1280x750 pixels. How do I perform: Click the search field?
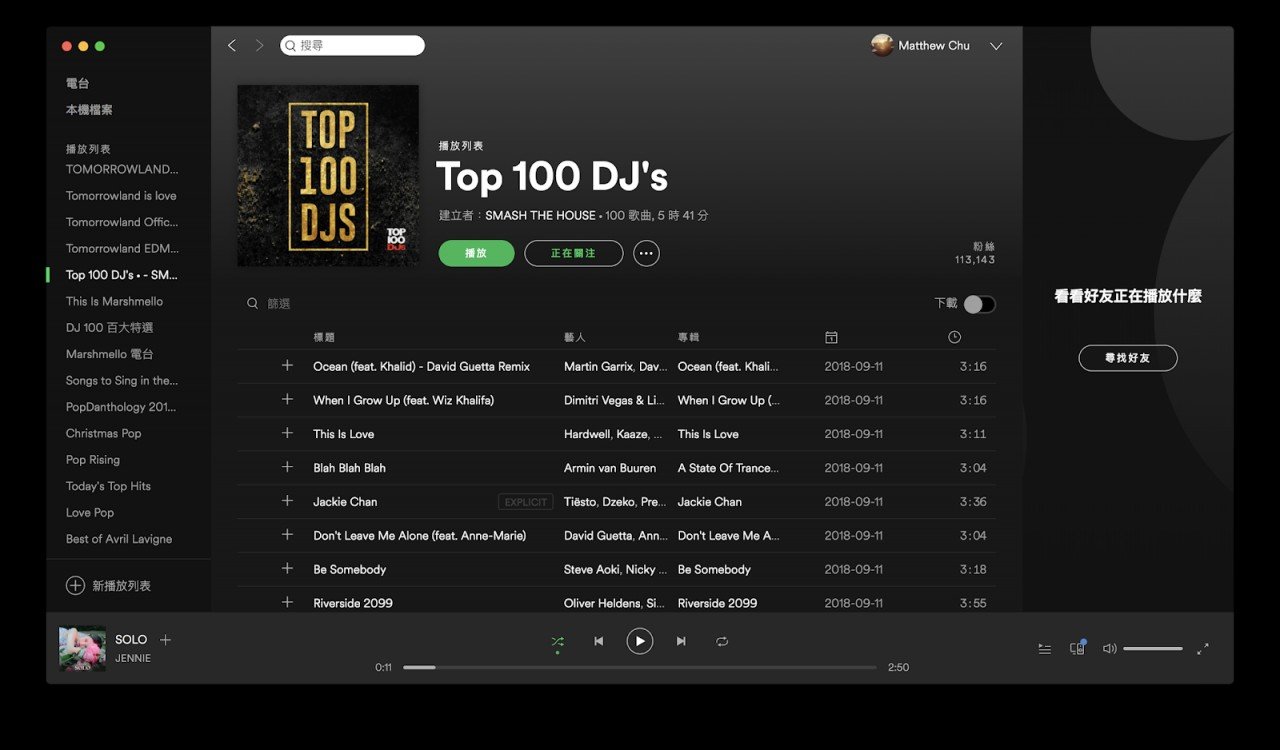coord(352,45)
